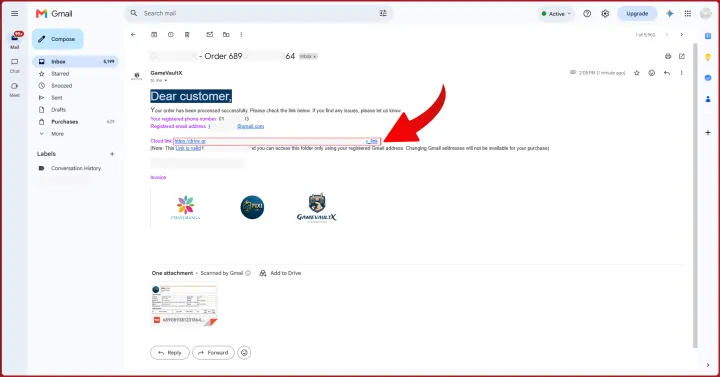
Task: Open the account profile avatar
Action: click(706, 14)
